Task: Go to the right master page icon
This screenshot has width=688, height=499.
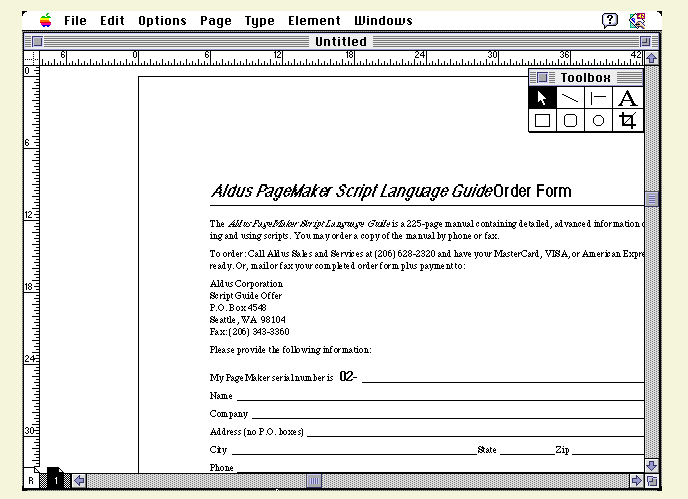Action: click(32, 481)
